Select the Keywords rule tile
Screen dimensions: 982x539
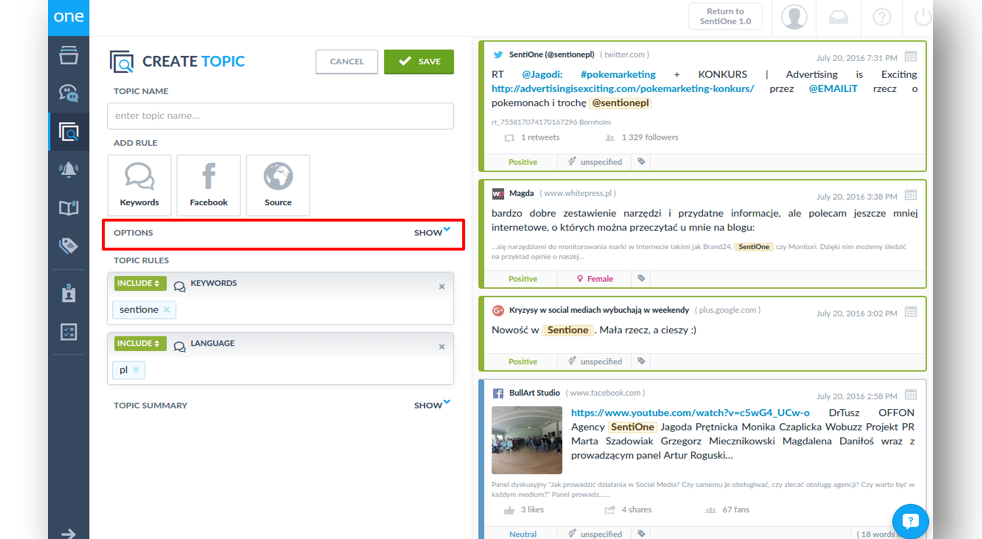[x=139, y=185]
